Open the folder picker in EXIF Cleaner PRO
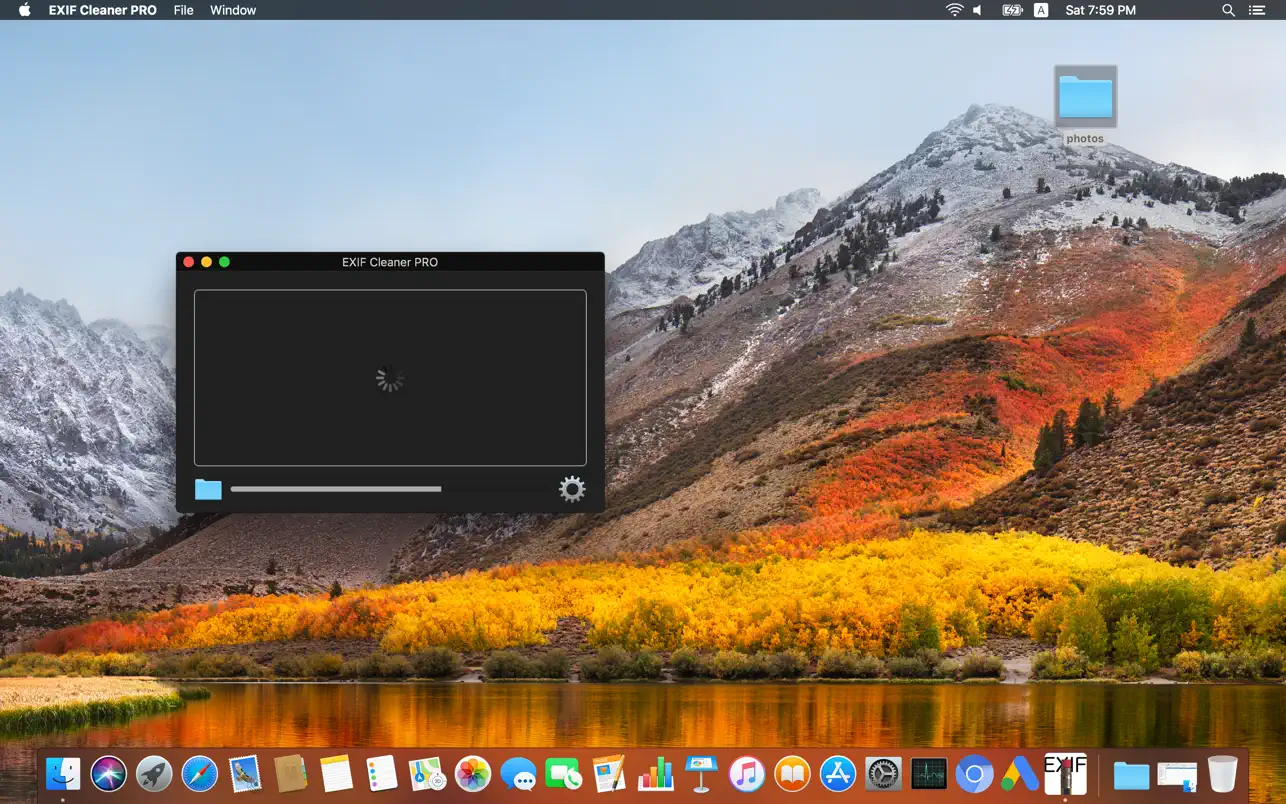This screenshot has width=1286, height=804. pyautogui.click(x=207, y=489)
